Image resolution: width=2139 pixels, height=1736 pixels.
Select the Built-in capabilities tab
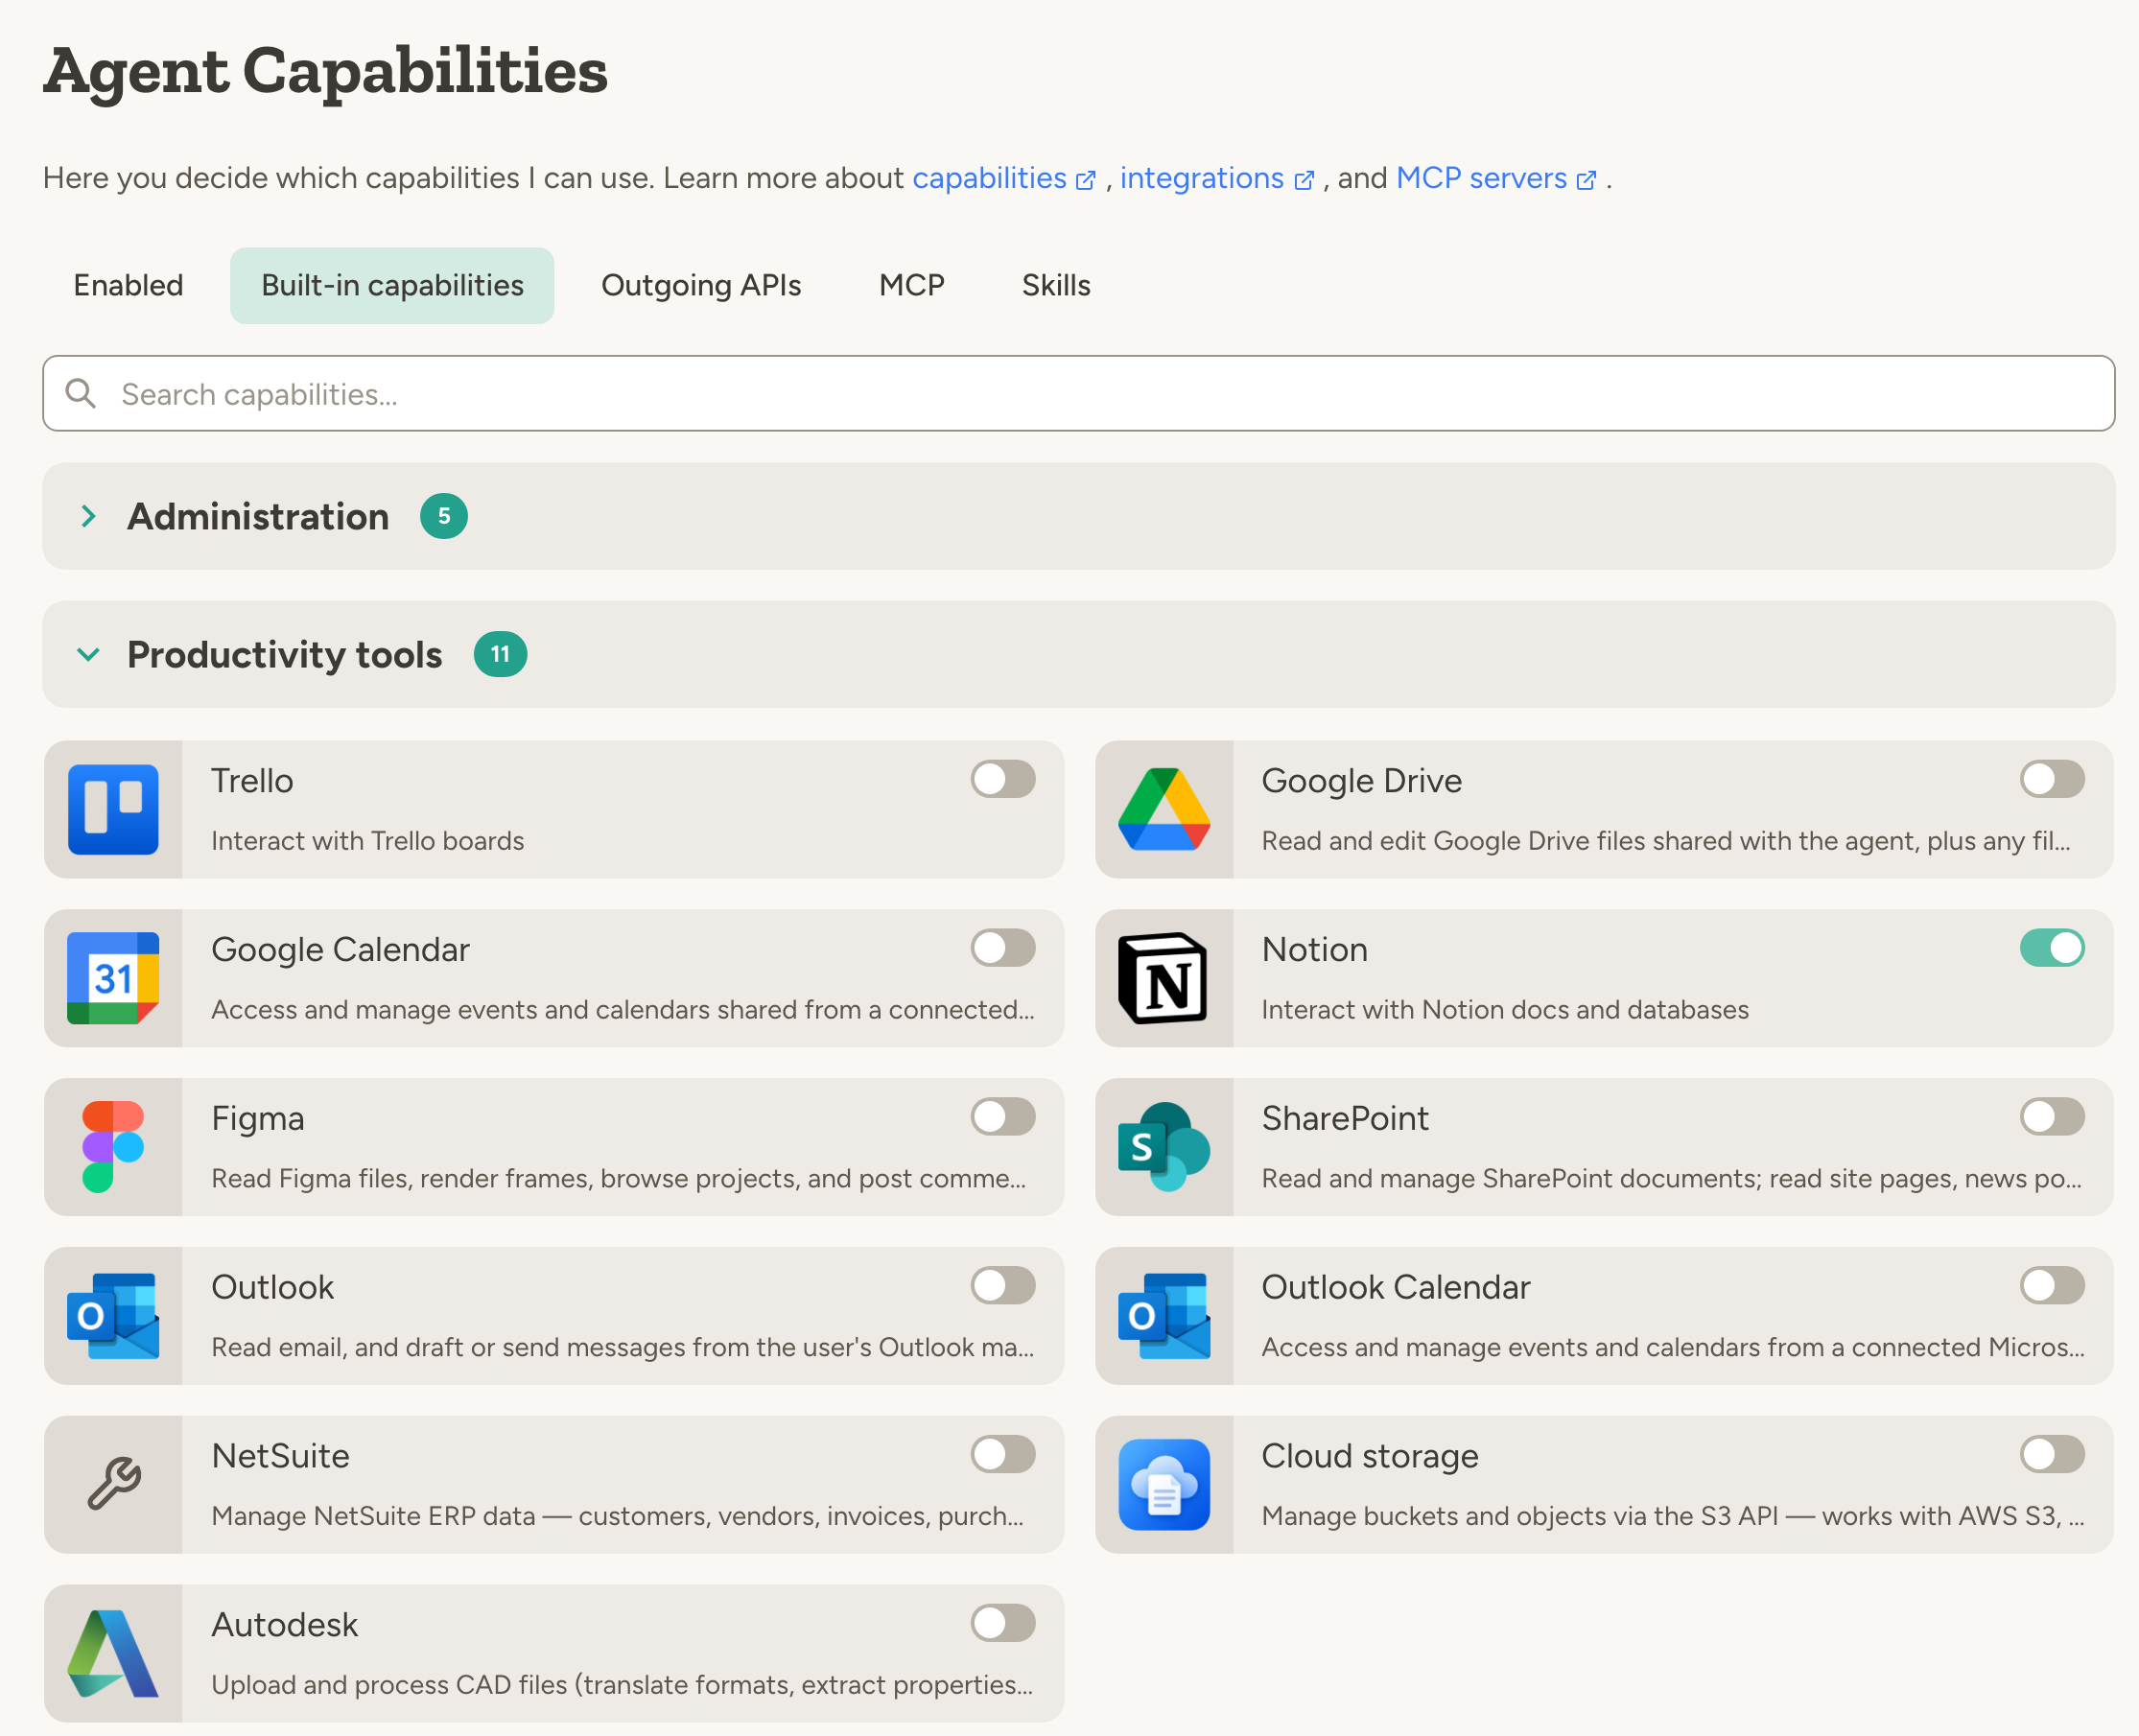(392, 286)
